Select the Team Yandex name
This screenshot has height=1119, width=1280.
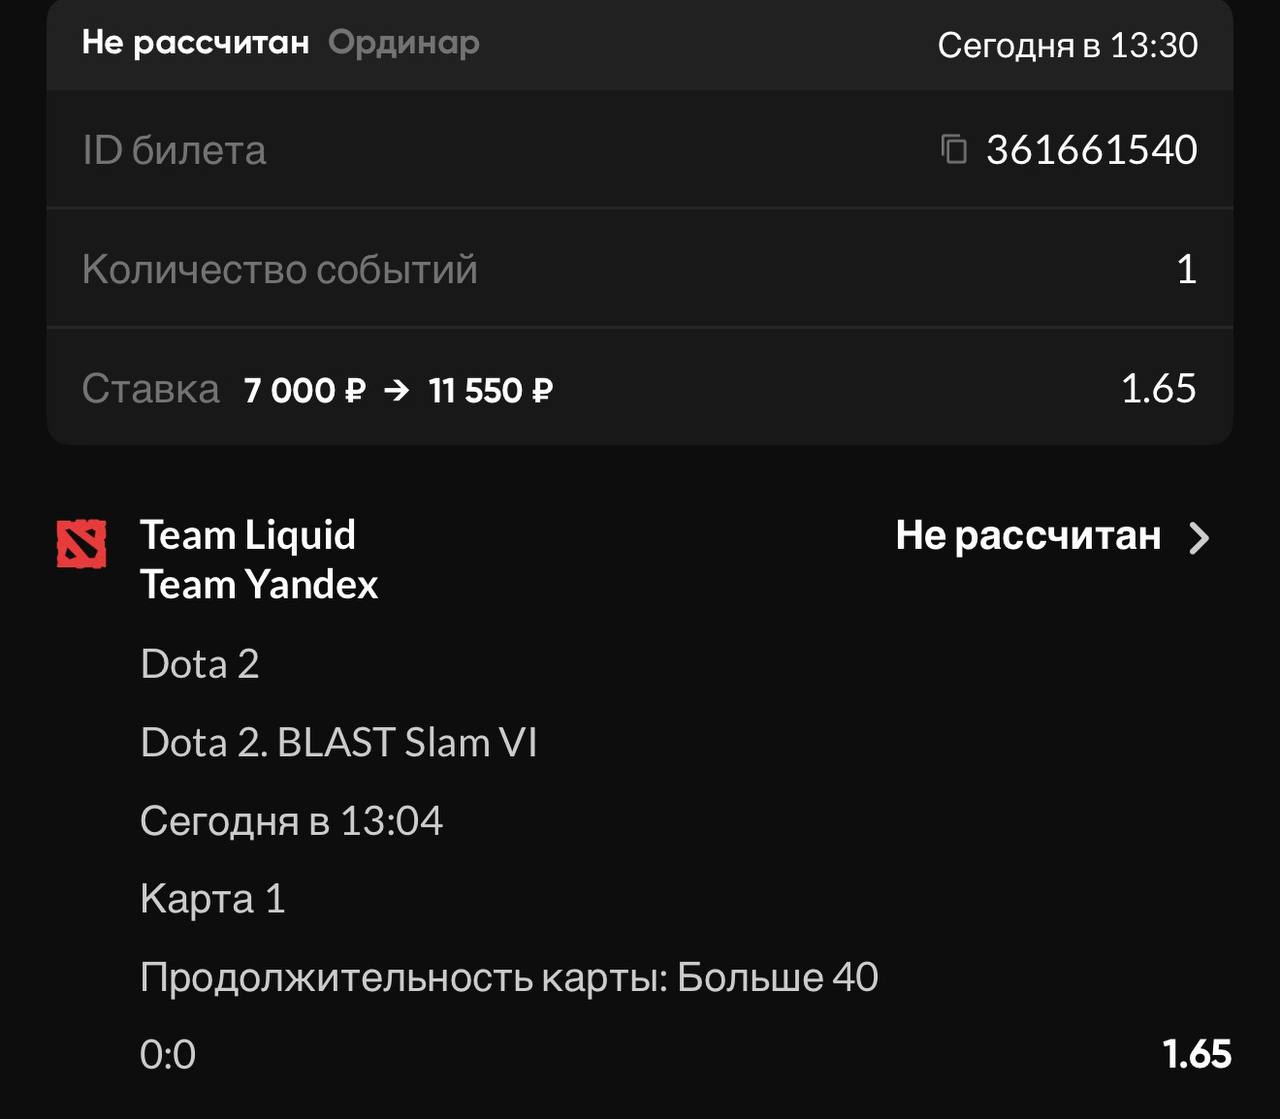point(259,584)
